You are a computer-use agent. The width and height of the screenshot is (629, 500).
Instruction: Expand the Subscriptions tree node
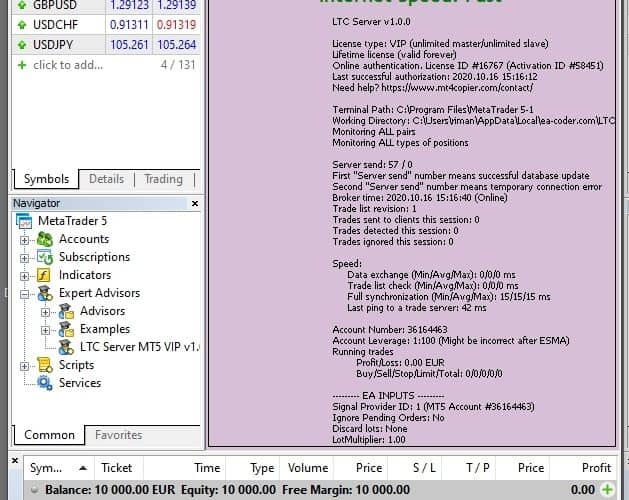pyautogui.click(x=24, y=258)
